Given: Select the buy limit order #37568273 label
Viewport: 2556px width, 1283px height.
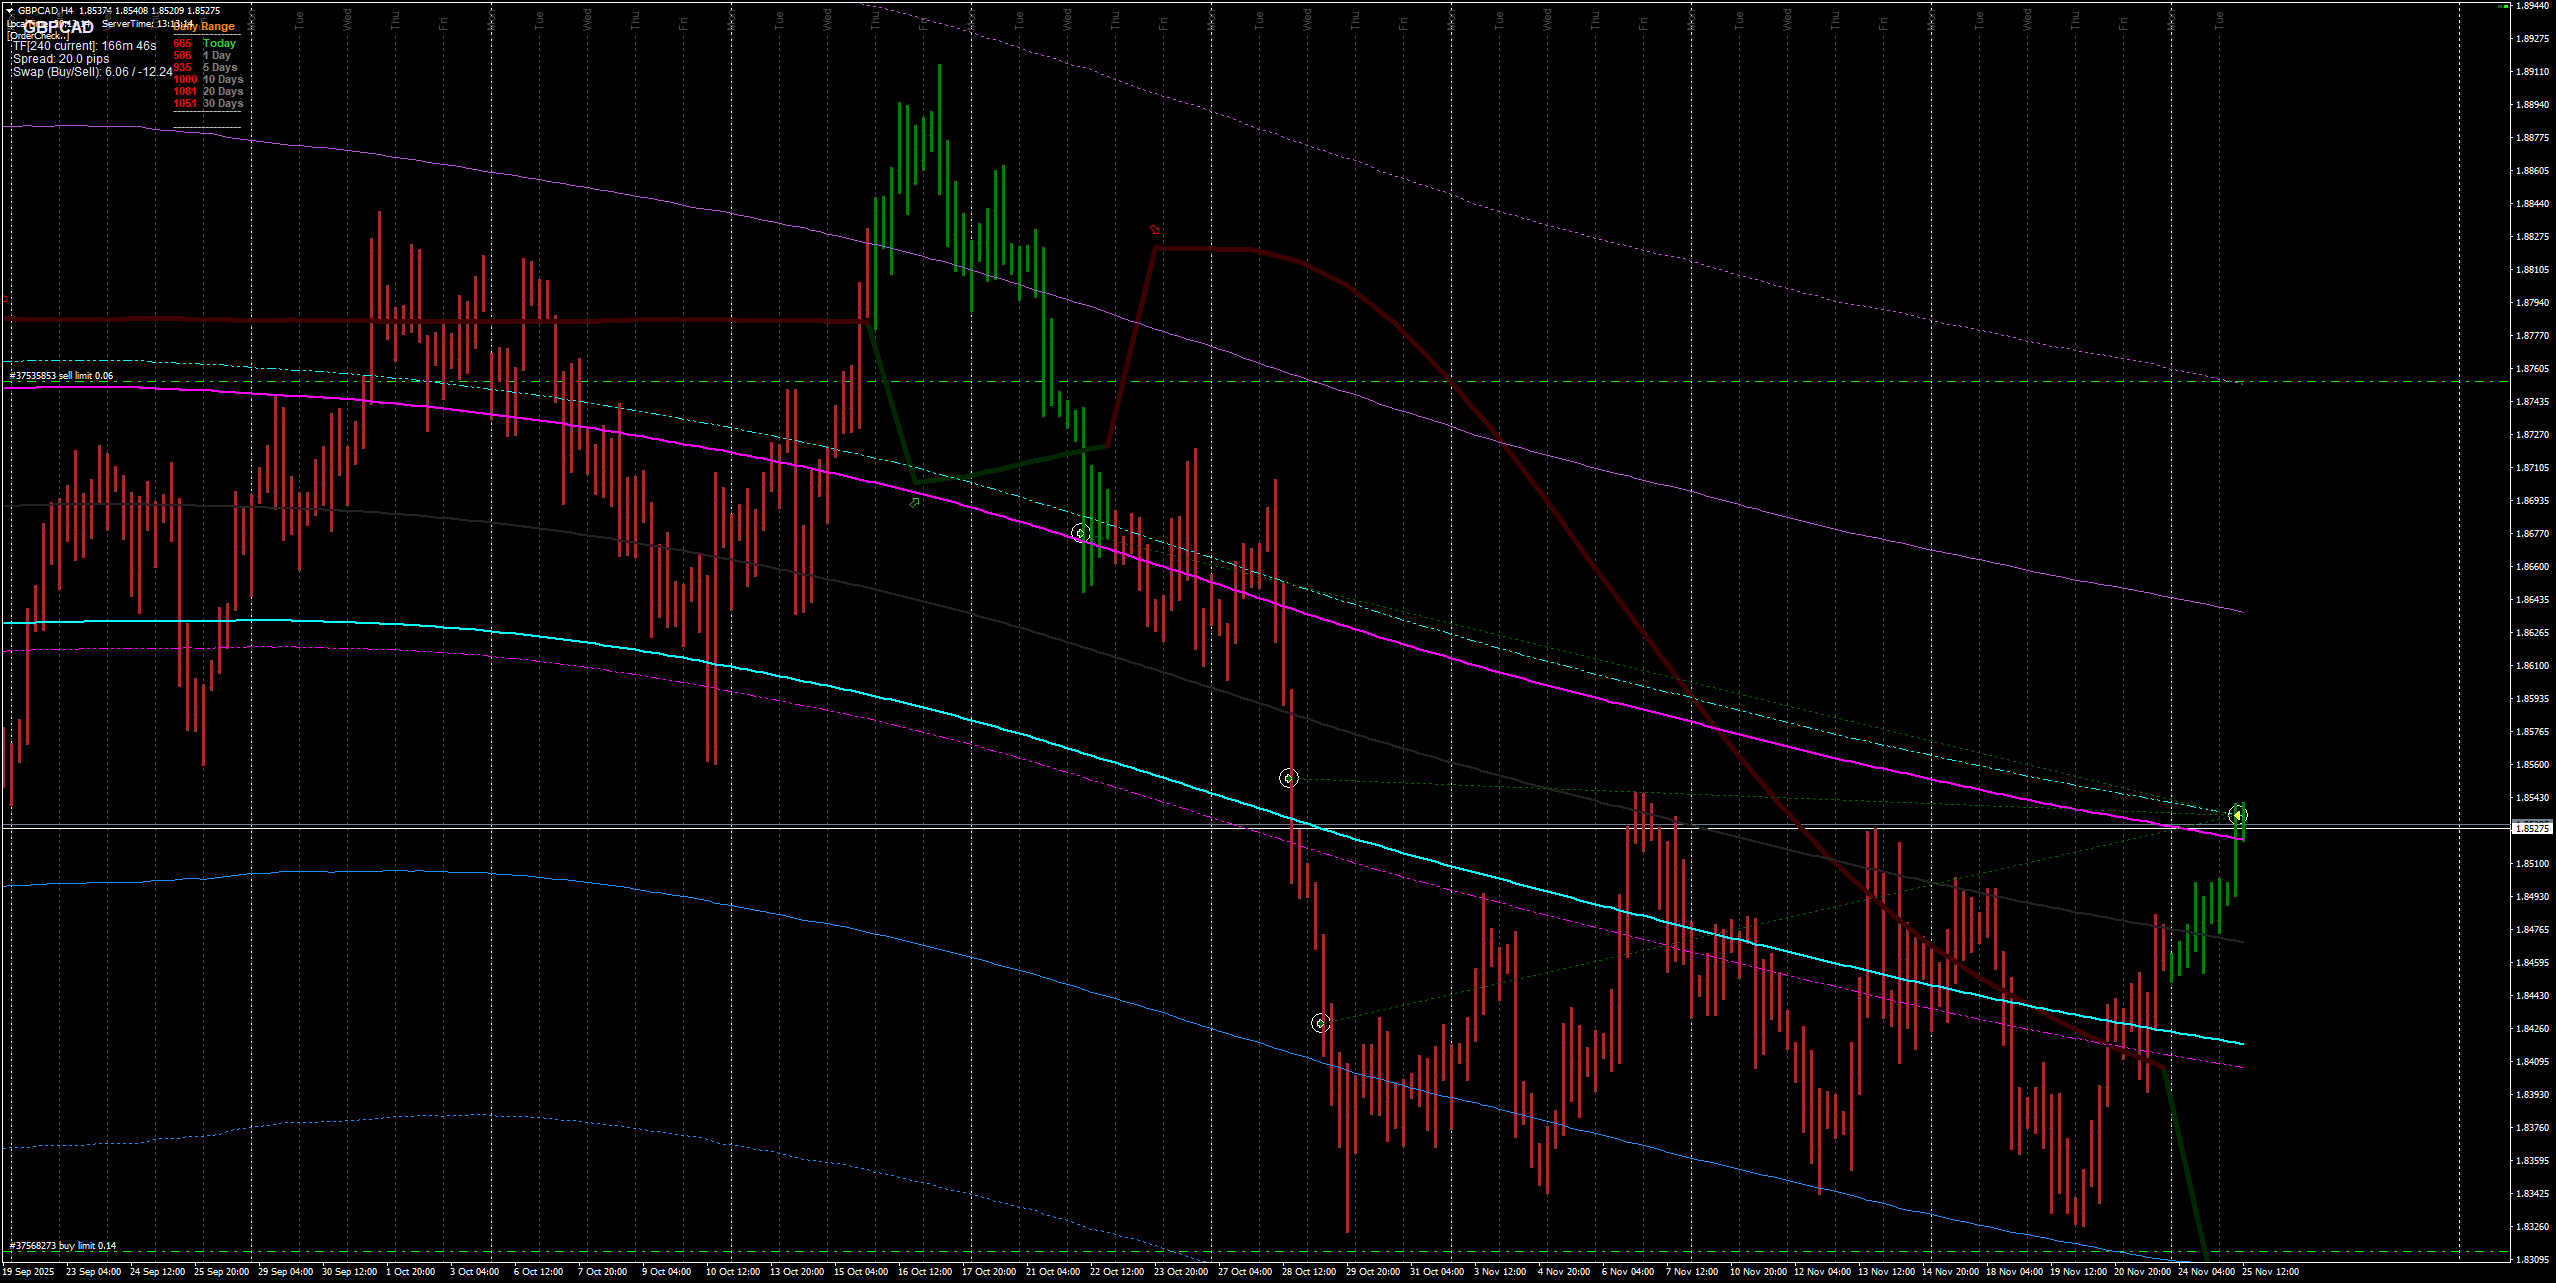Looking at the screenshot, I should [63, 1246].
